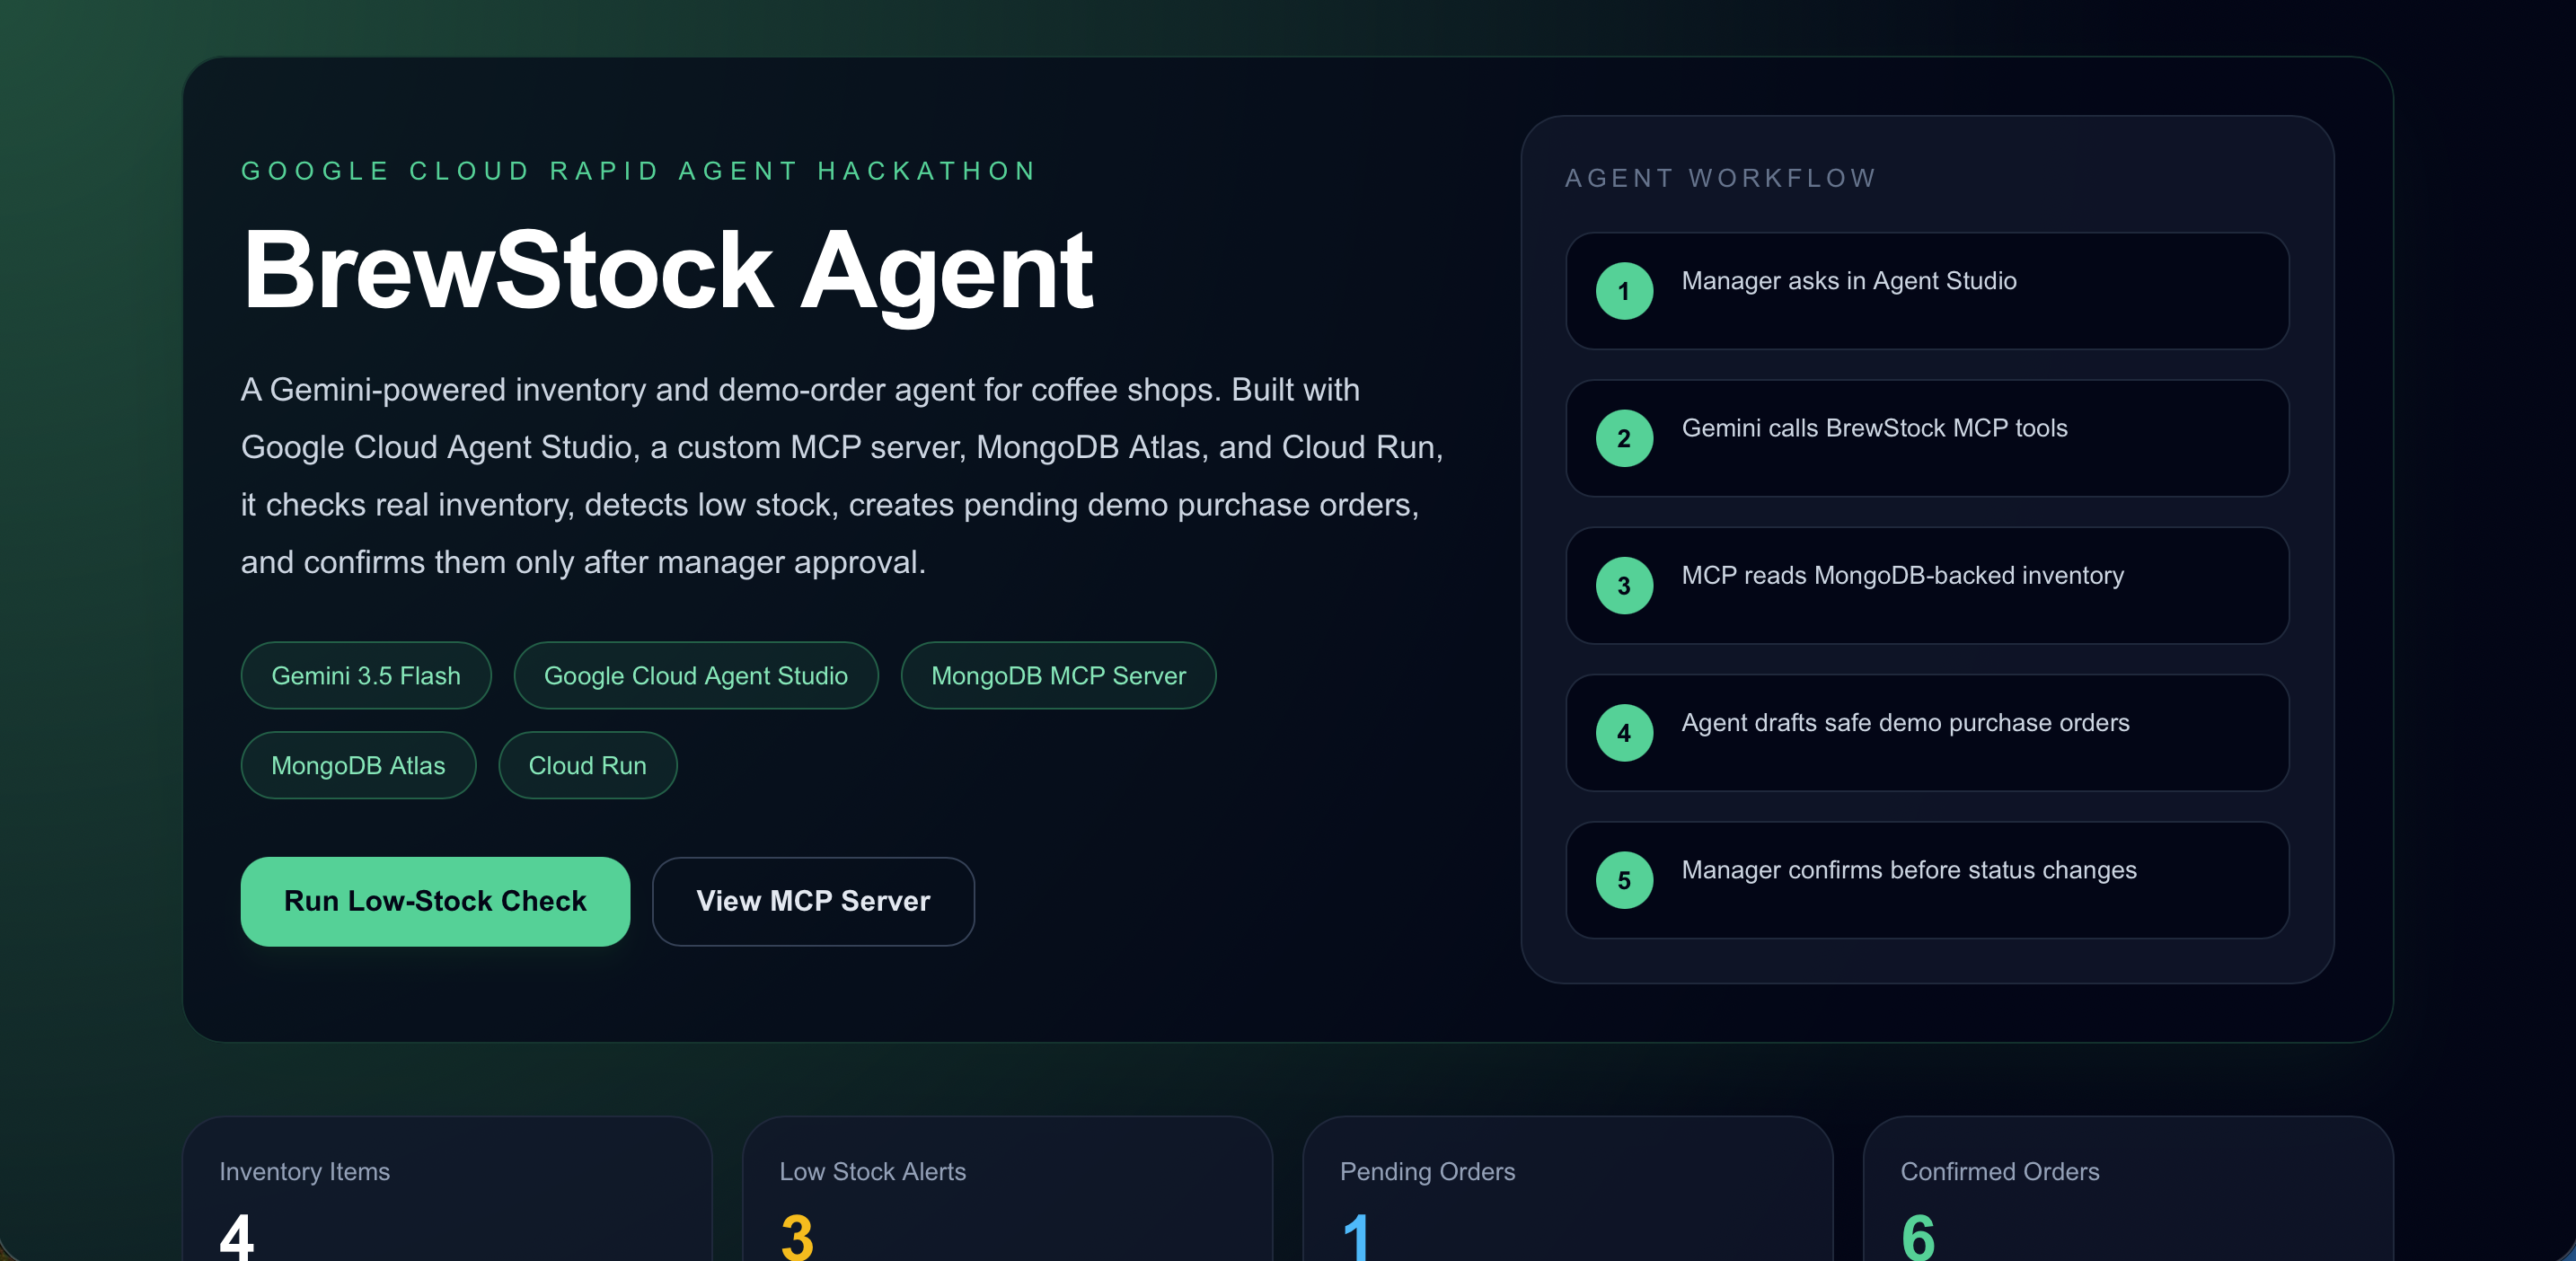Viewport: 2576px width, 1261px height.
Task: Click the Run Low-Stock Check button
Action: pos(435,901)
